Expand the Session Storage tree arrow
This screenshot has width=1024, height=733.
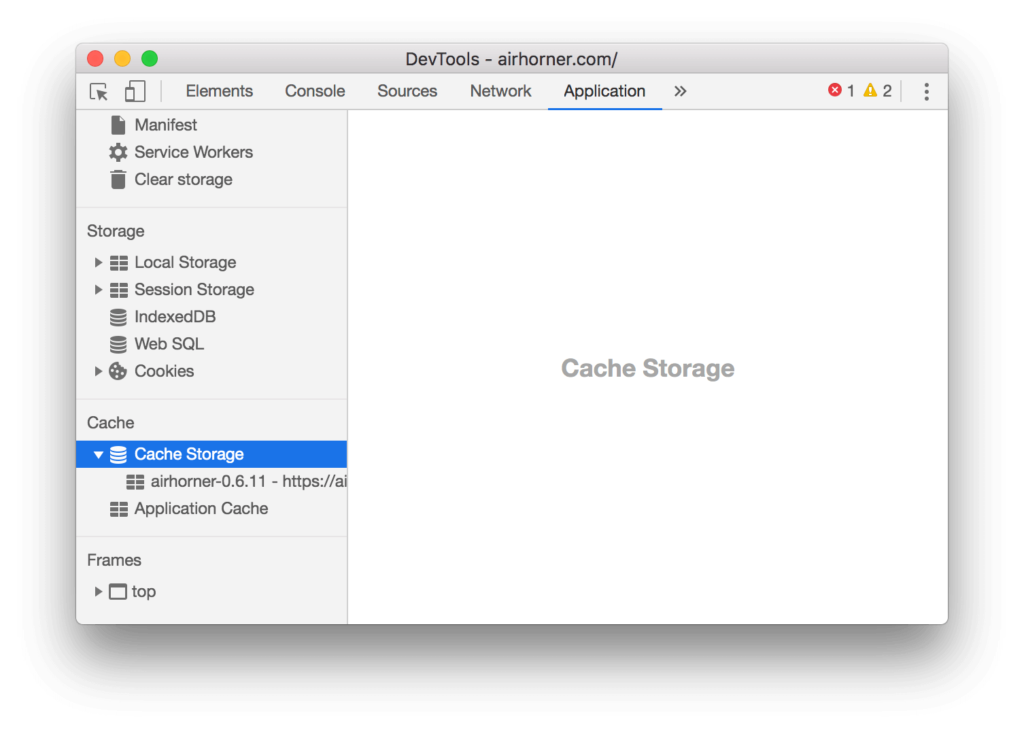(x=98, y=289)
